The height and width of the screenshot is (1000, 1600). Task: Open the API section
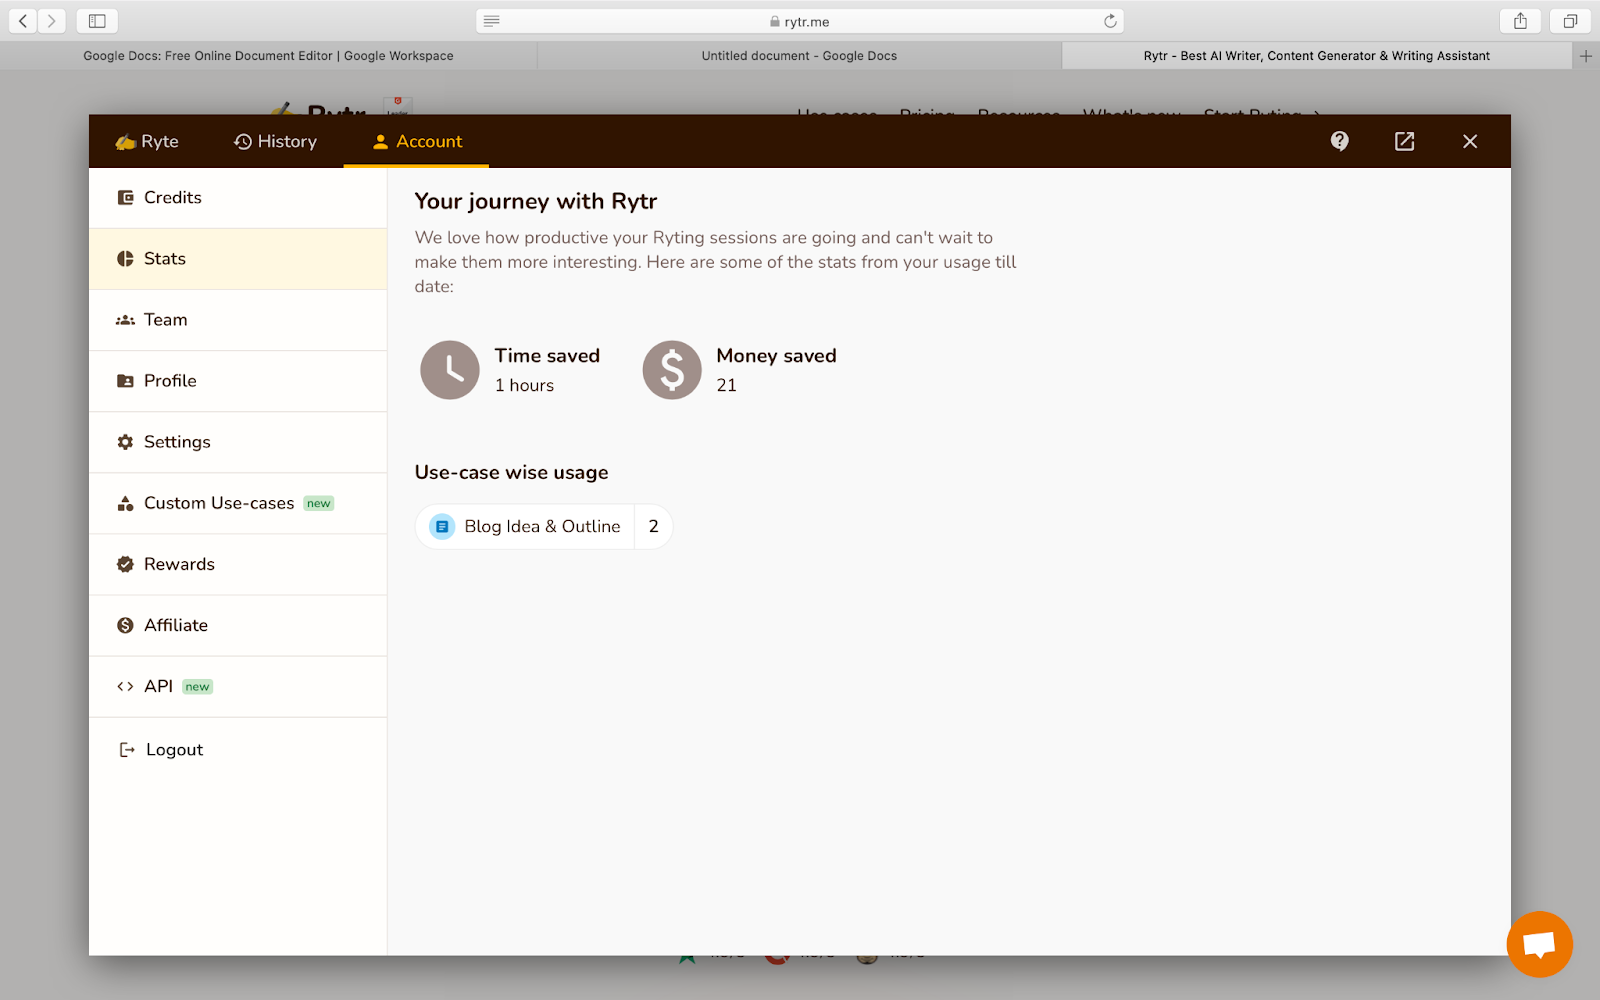pos(238,686)
